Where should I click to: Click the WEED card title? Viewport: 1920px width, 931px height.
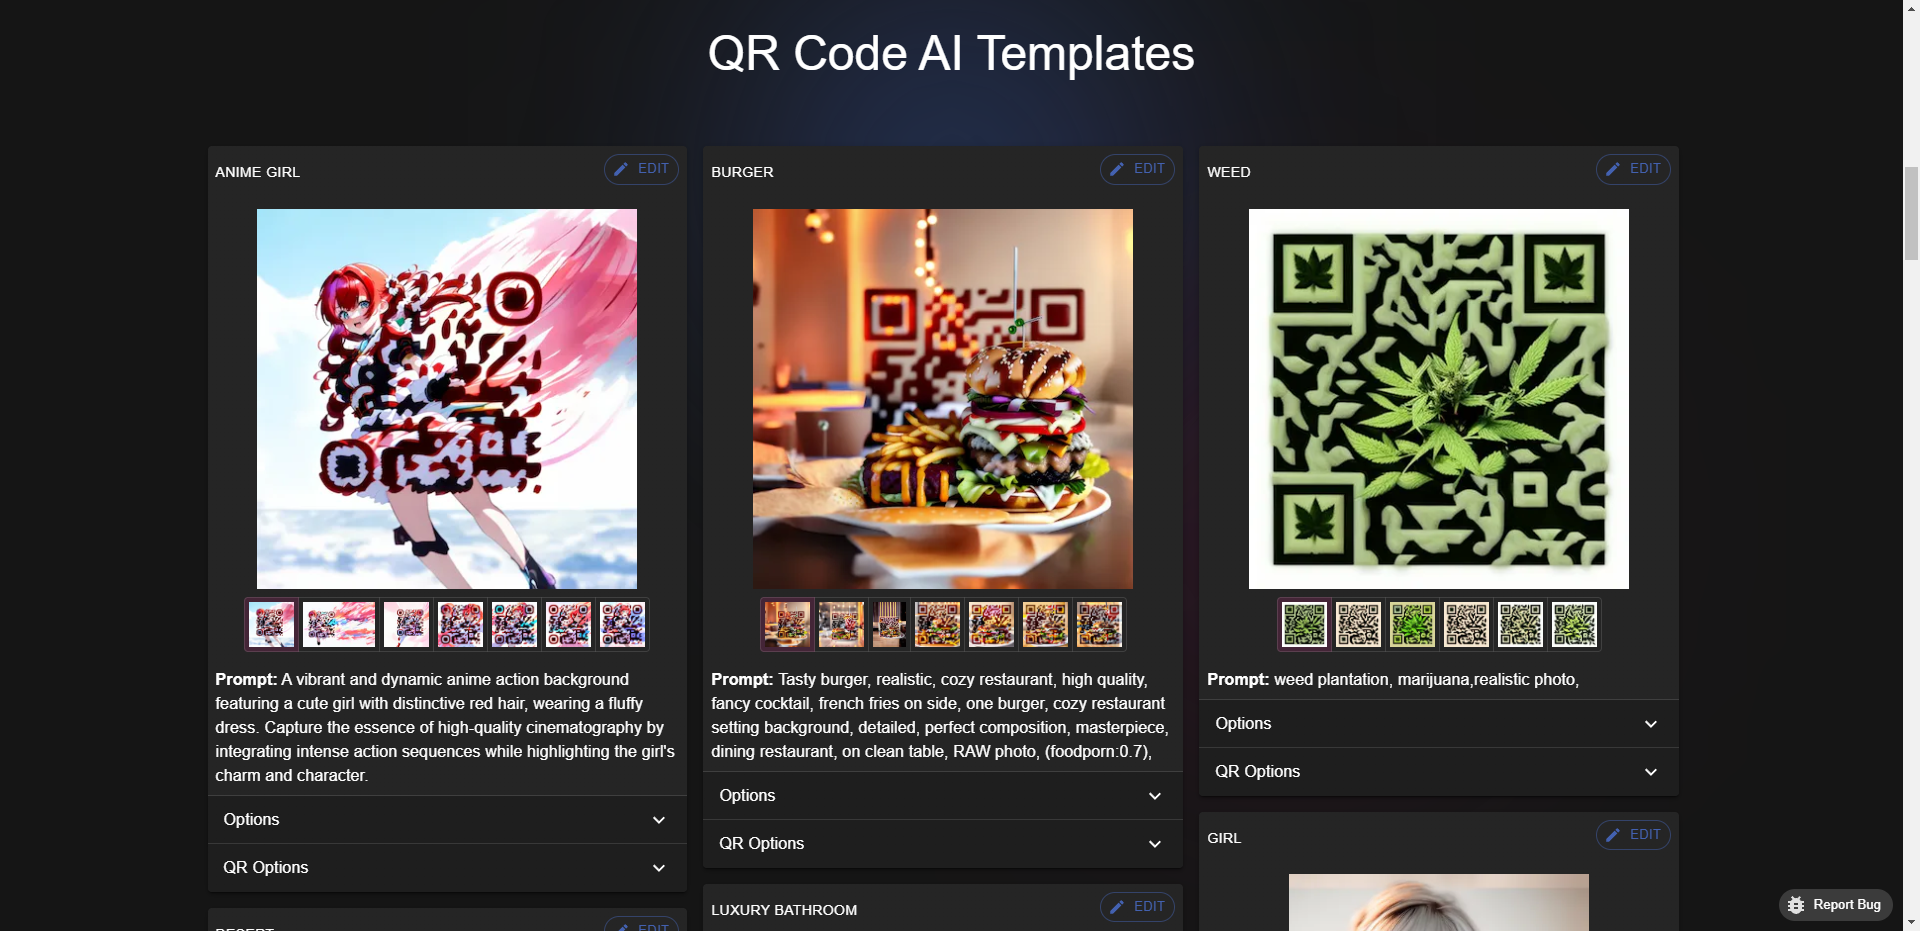[1229, 172]
